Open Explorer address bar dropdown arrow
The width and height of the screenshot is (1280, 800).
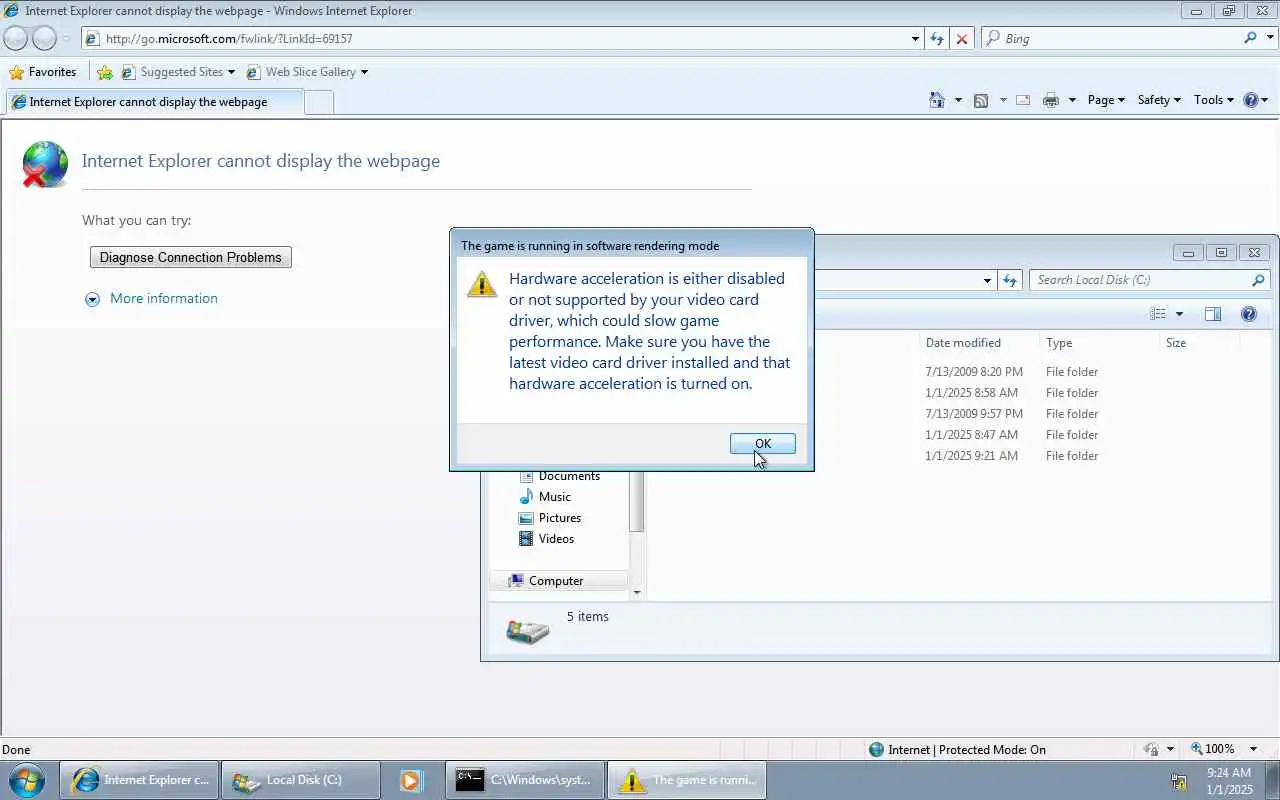987,280
